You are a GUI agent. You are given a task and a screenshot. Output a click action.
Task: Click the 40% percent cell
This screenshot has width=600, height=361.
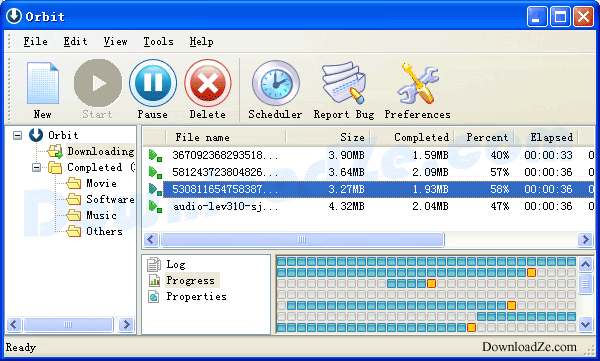pyautogui.click(x=500, y=155)
